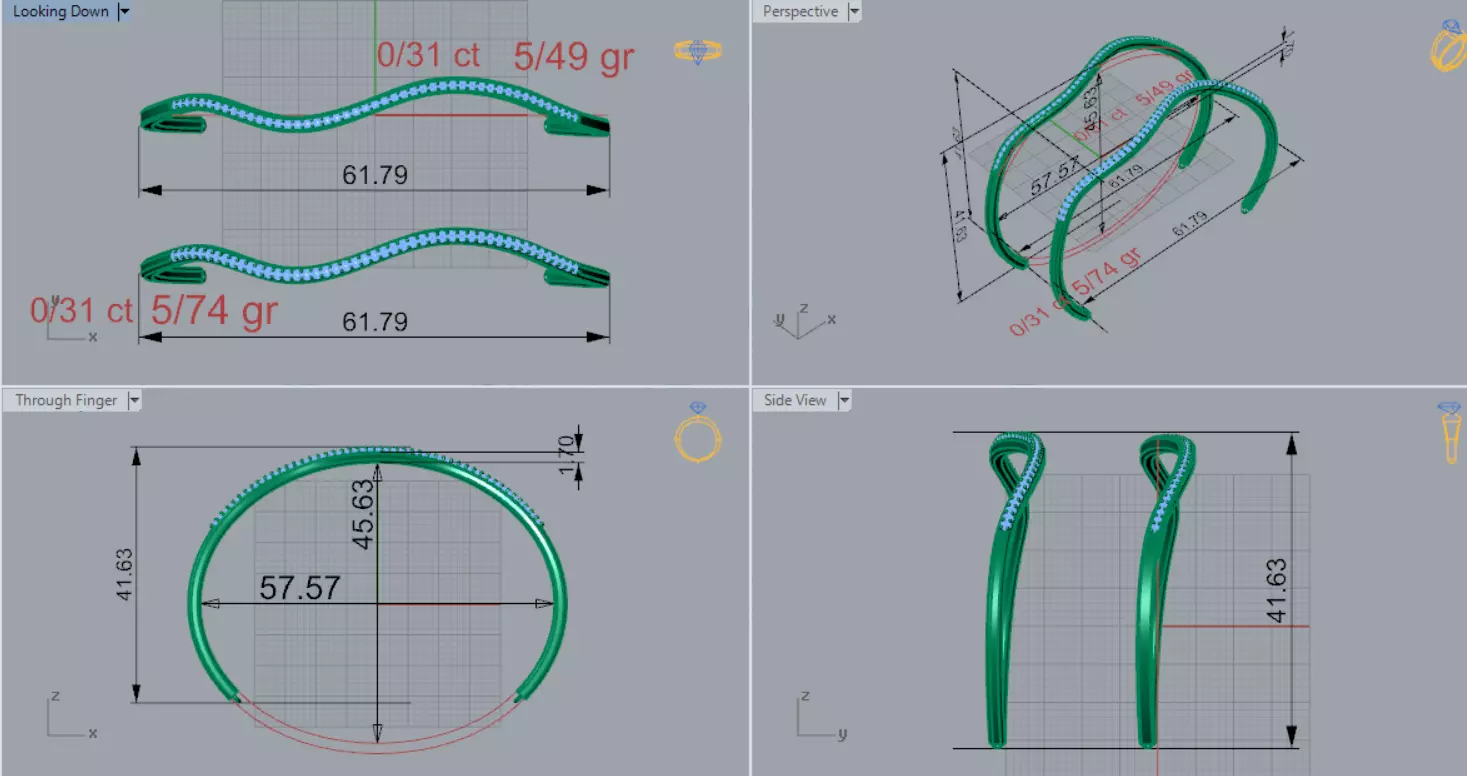The height and width of the screenshot is (776, 1467).
Task: Open the Perspective viewport dropdown arrow
Action: [854, 12]
